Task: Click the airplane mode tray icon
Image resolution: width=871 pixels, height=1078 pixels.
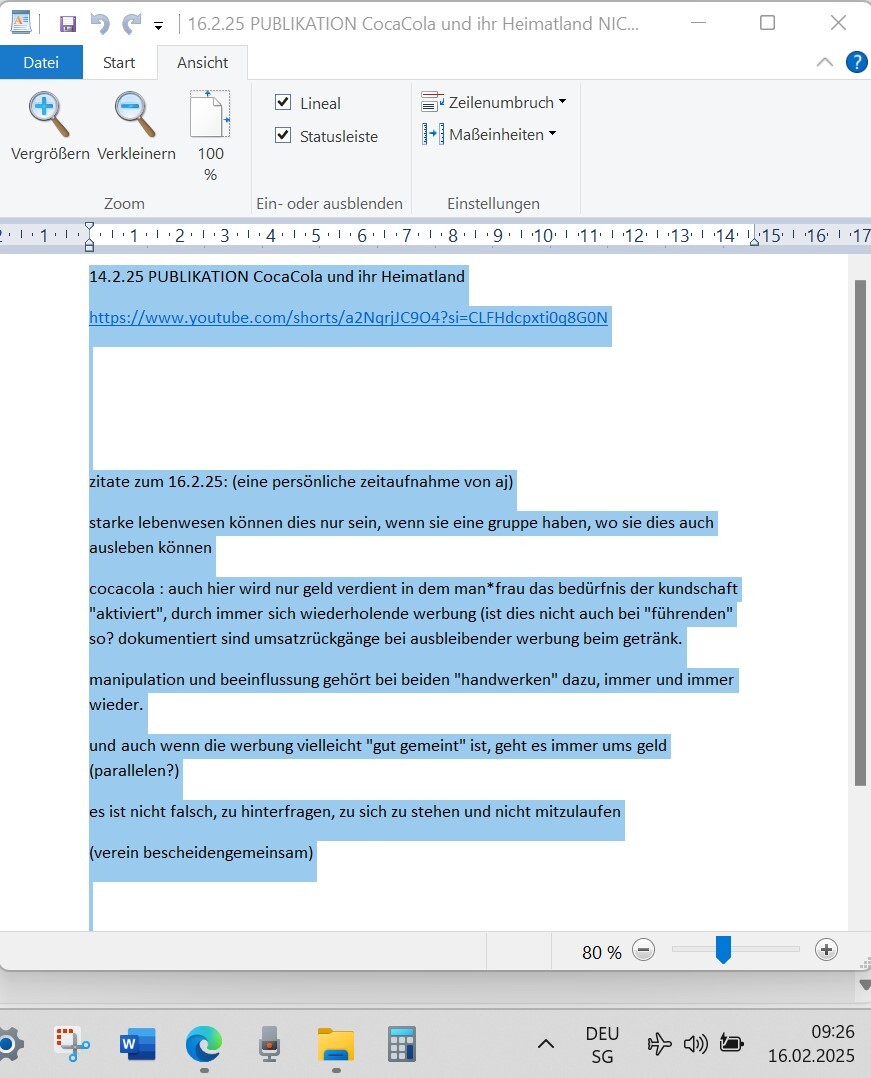Action: click(x=659, y=1044)
